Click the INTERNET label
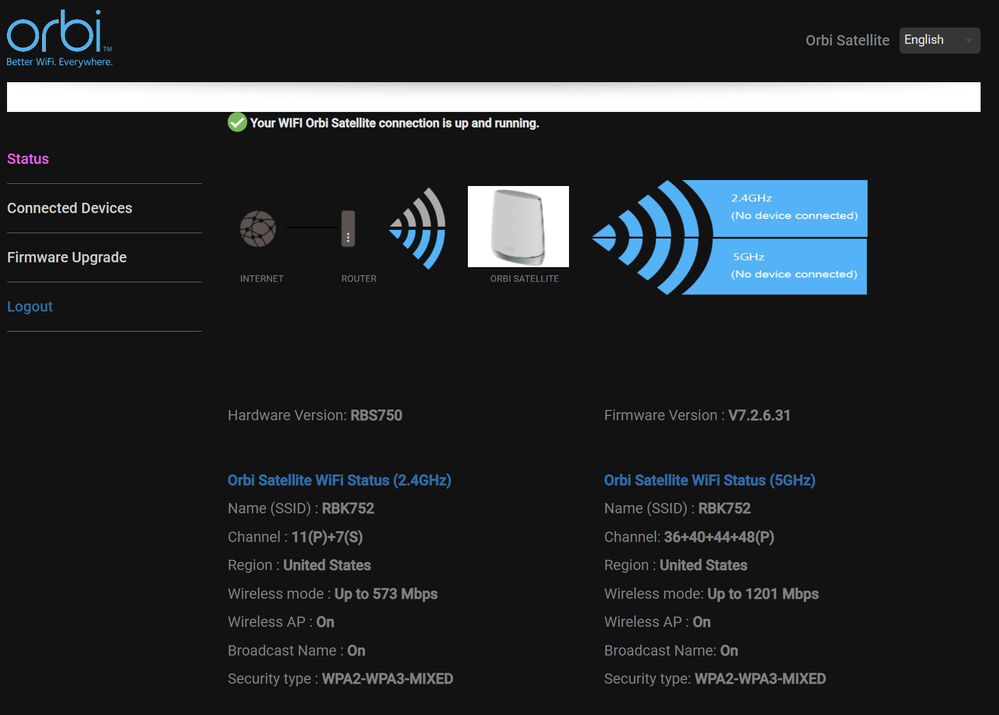Viewport: 999px width, 715px height. coord(262,278)
